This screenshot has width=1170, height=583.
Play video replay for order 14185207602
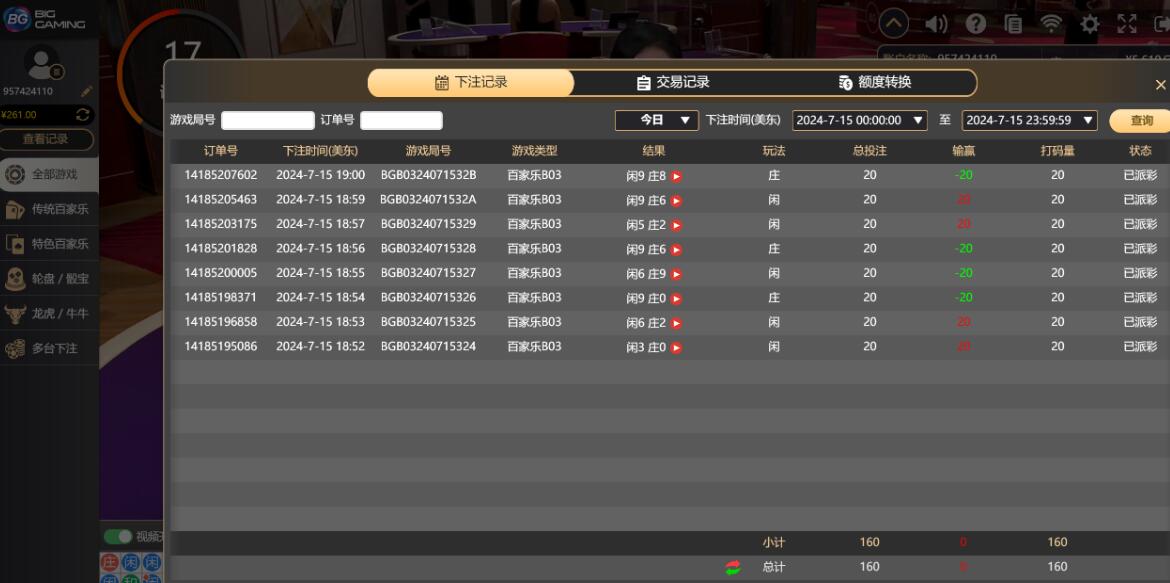[x=676, y=176]
